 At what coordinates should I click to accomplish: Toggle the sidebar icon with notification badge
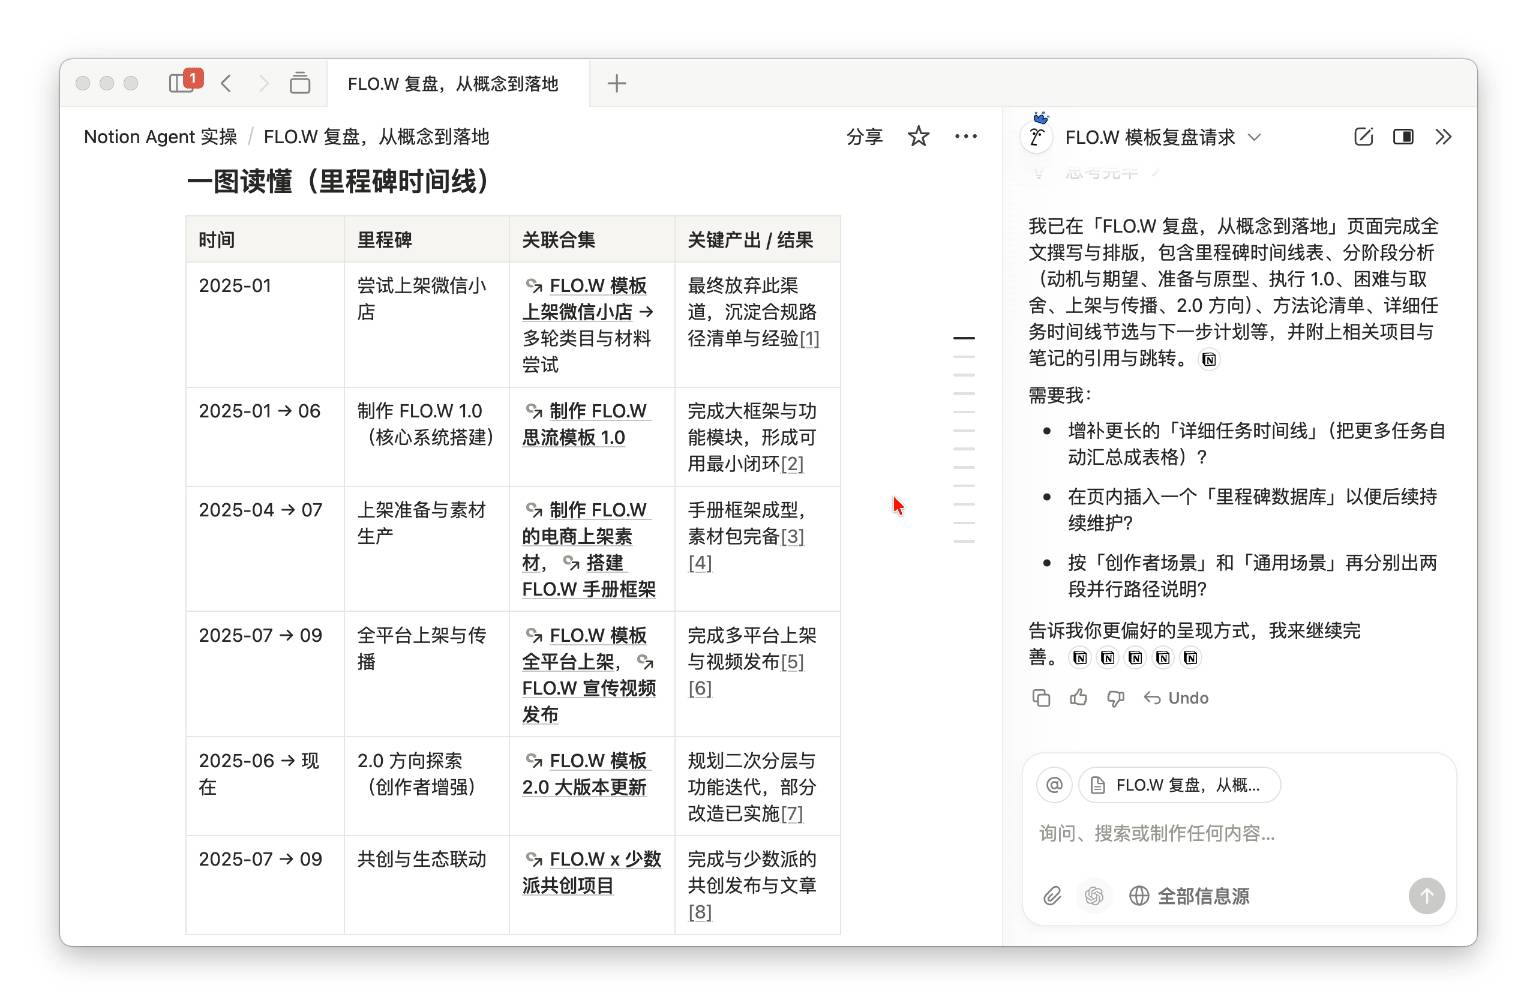pyautogui.click(x=185, y=82)
